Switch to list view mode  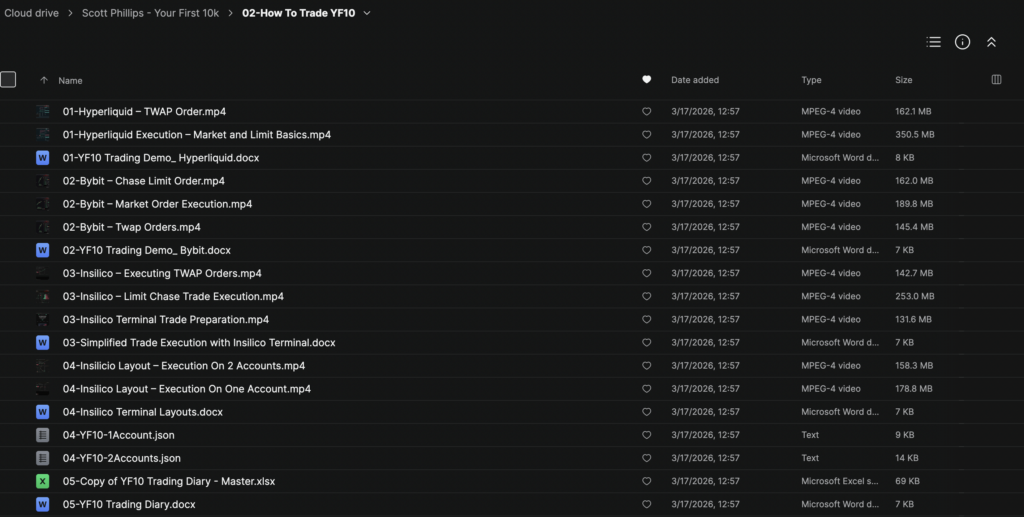(933, 42)
